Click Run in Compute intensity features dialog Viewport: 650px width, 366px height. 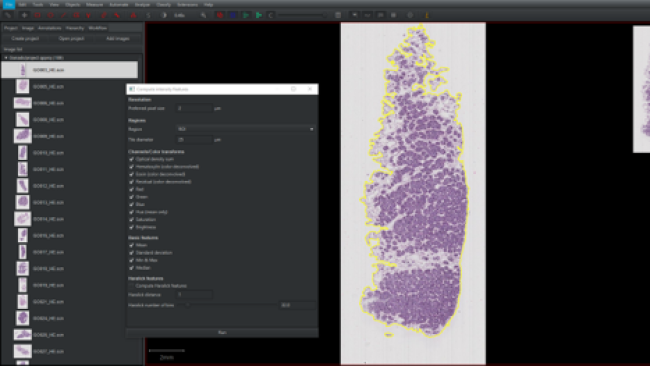[222, 332]
